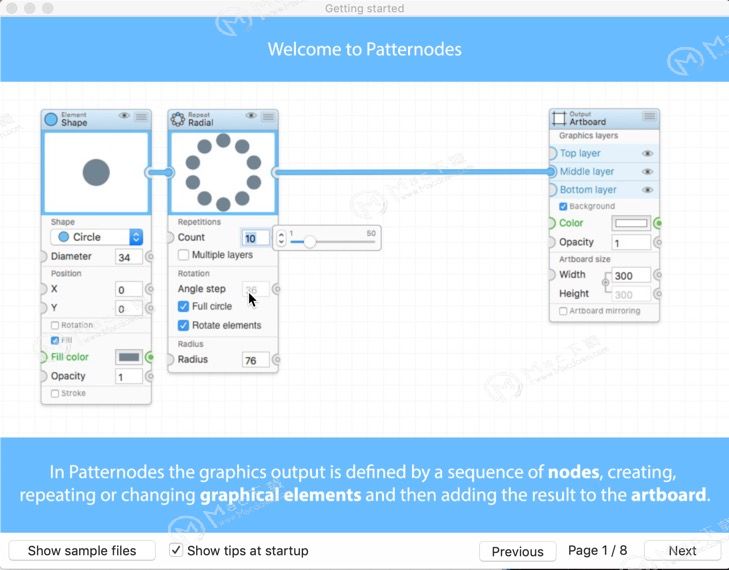
Task: Enable the Stroke checkbox
Action: pos(55,393)
